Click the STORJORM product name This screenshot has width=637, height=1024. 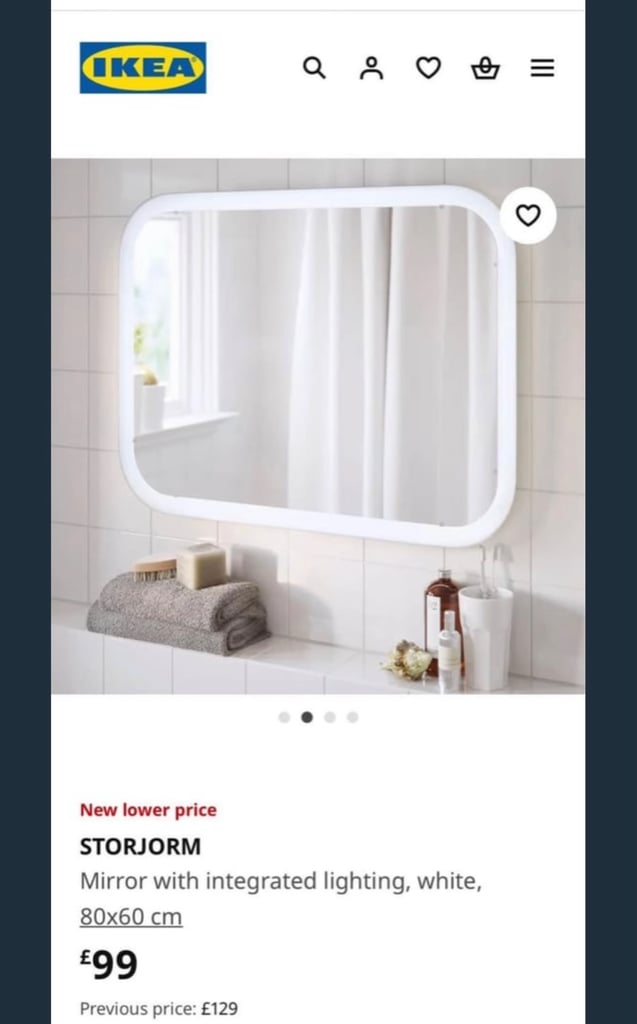click(140, 846)
